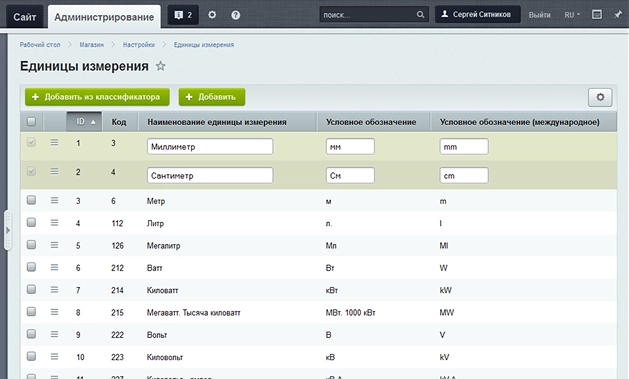Click the pin icon in the top bar
The image size is (629, 379).
[x=617, y=15]
